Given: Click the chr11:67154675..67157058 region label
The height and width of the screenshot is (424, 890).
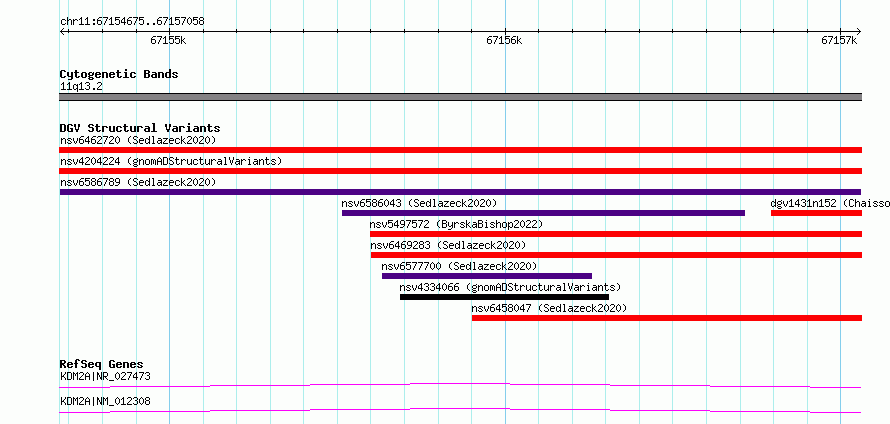Looking at the screenshot, I should (x=132, y=22).
